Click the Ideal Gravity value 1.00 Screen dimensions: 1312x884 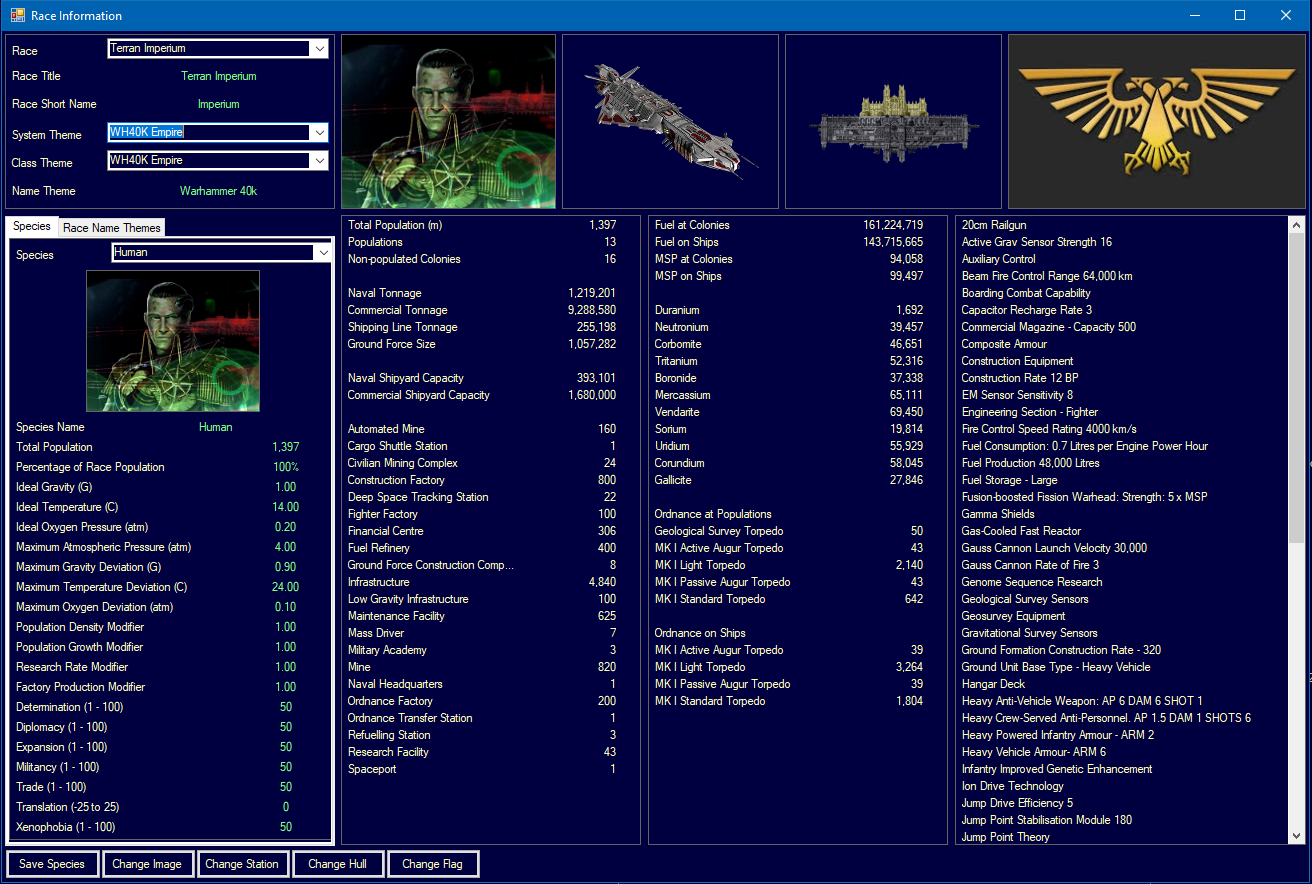click(286, 487)
